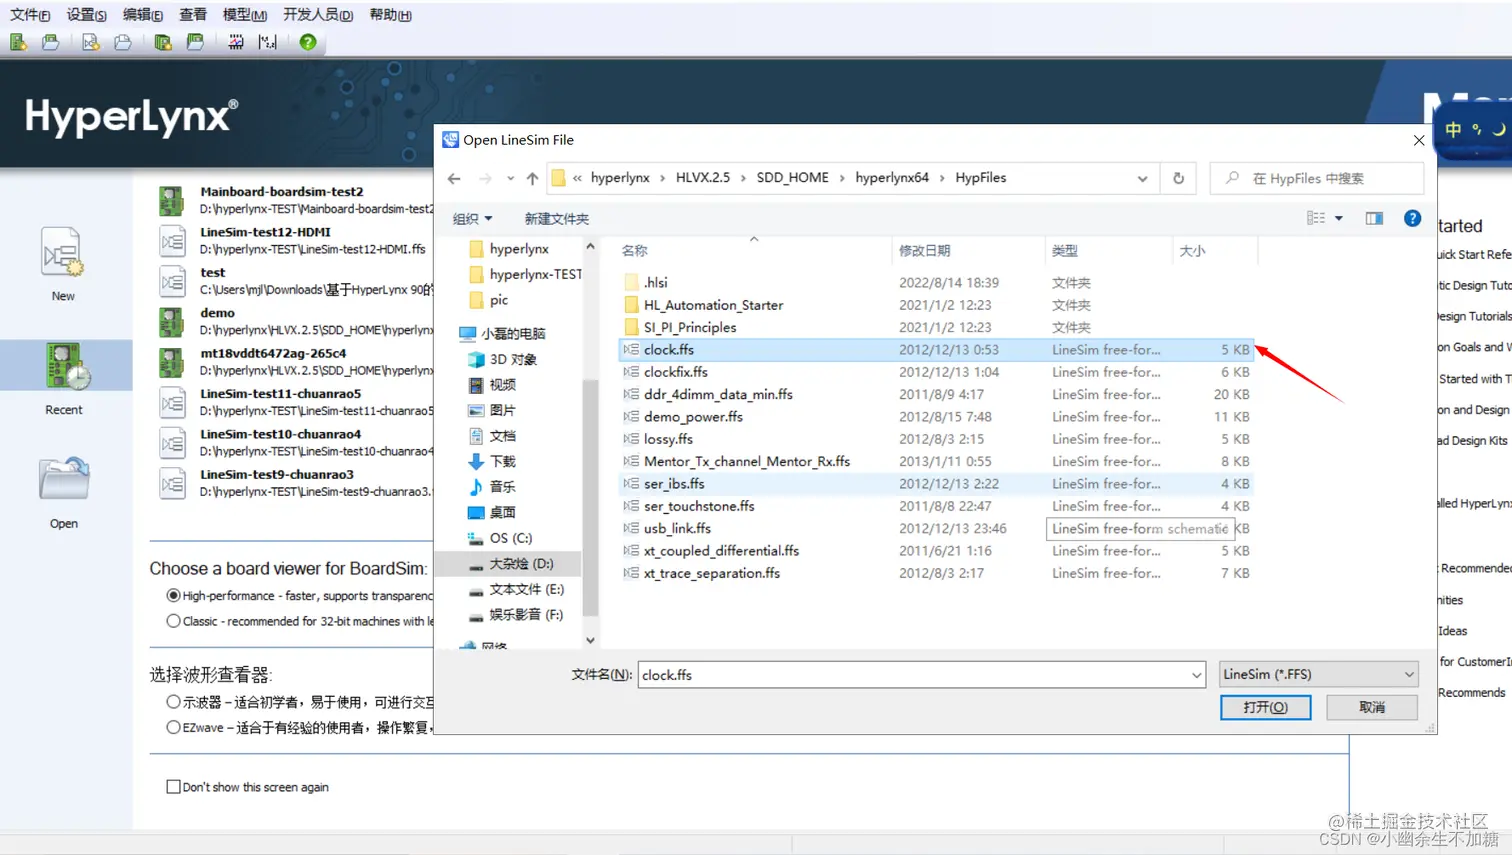Select EZwave waveform viewer radio button

[173, 727]
